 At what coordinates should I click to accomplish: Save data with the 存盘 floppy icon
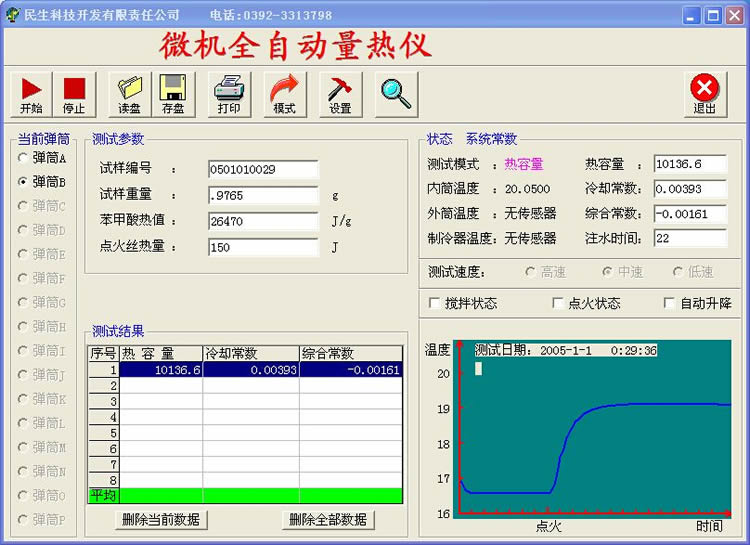tap(173, 94)
